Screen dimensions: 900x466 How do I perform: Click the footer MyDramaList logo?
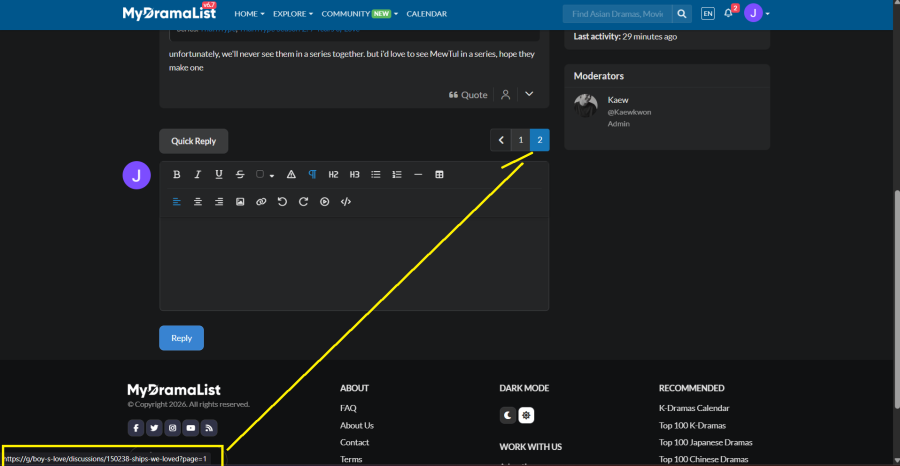tap(174, 390)
